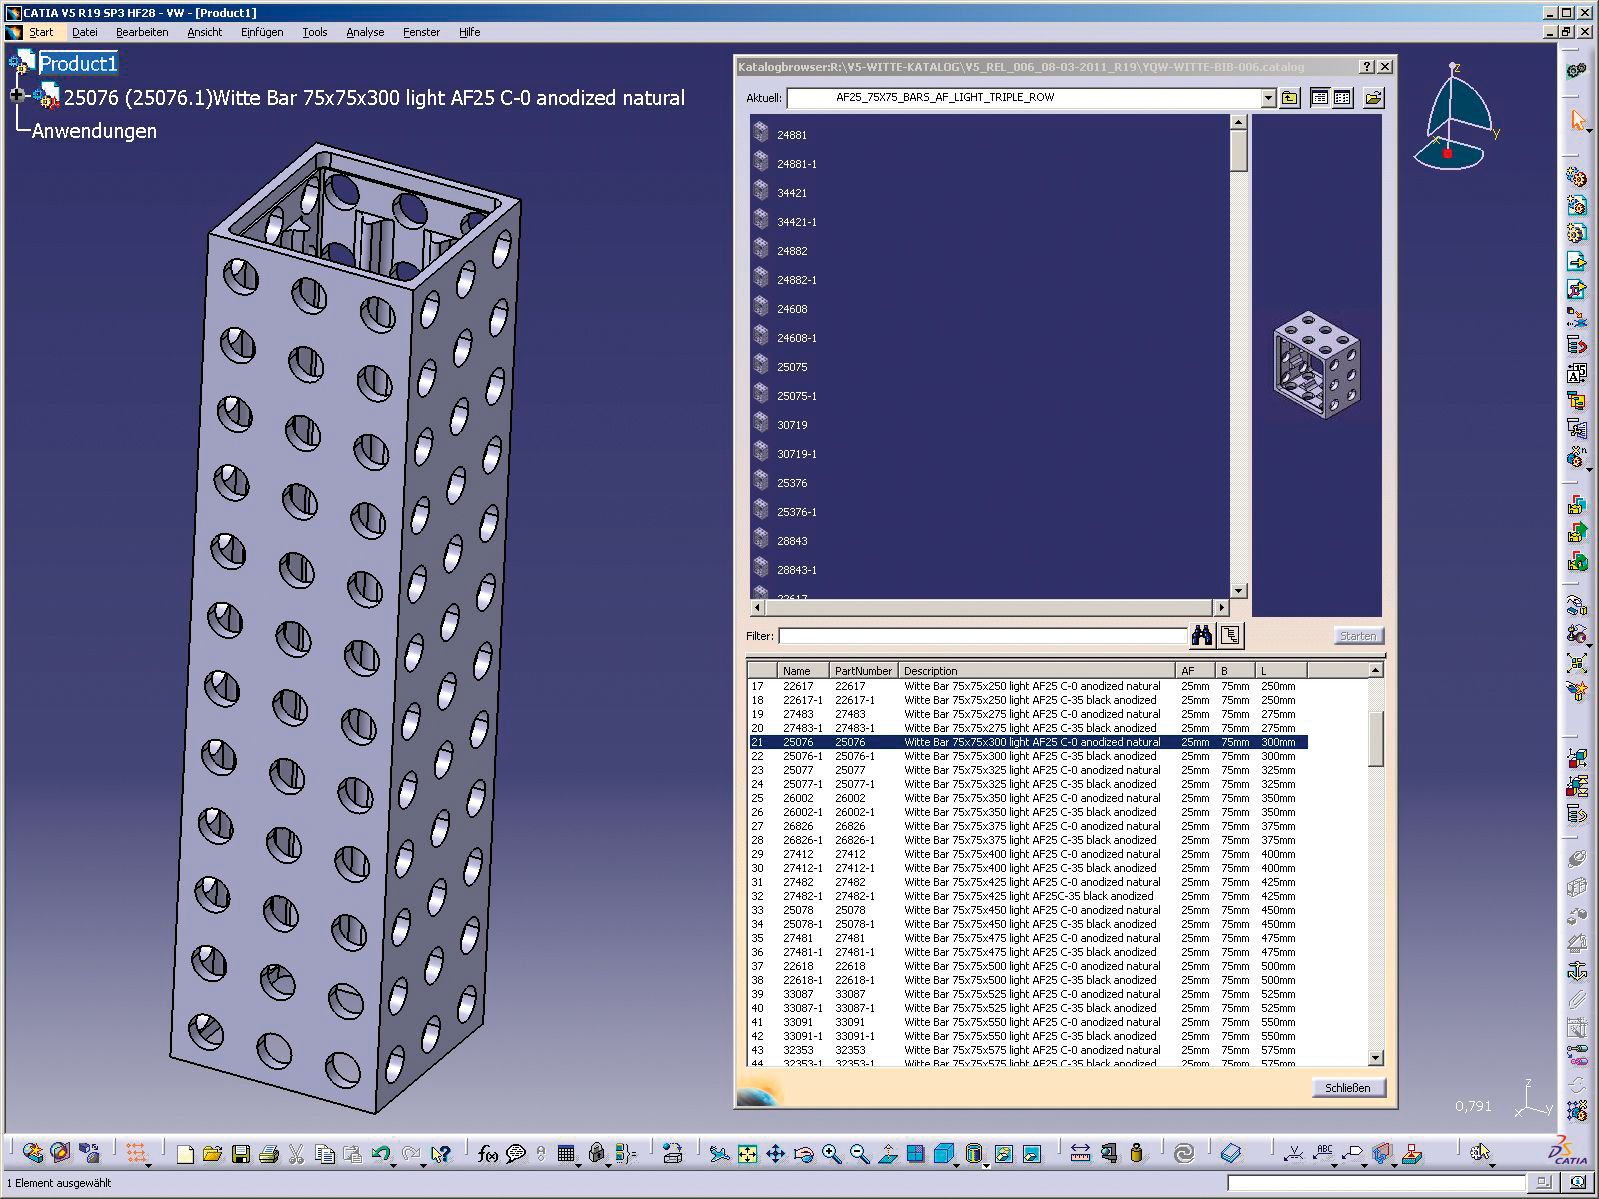Measure between with the ruler icon
This screenshot has height=1199, width=1599.
1080,1154
